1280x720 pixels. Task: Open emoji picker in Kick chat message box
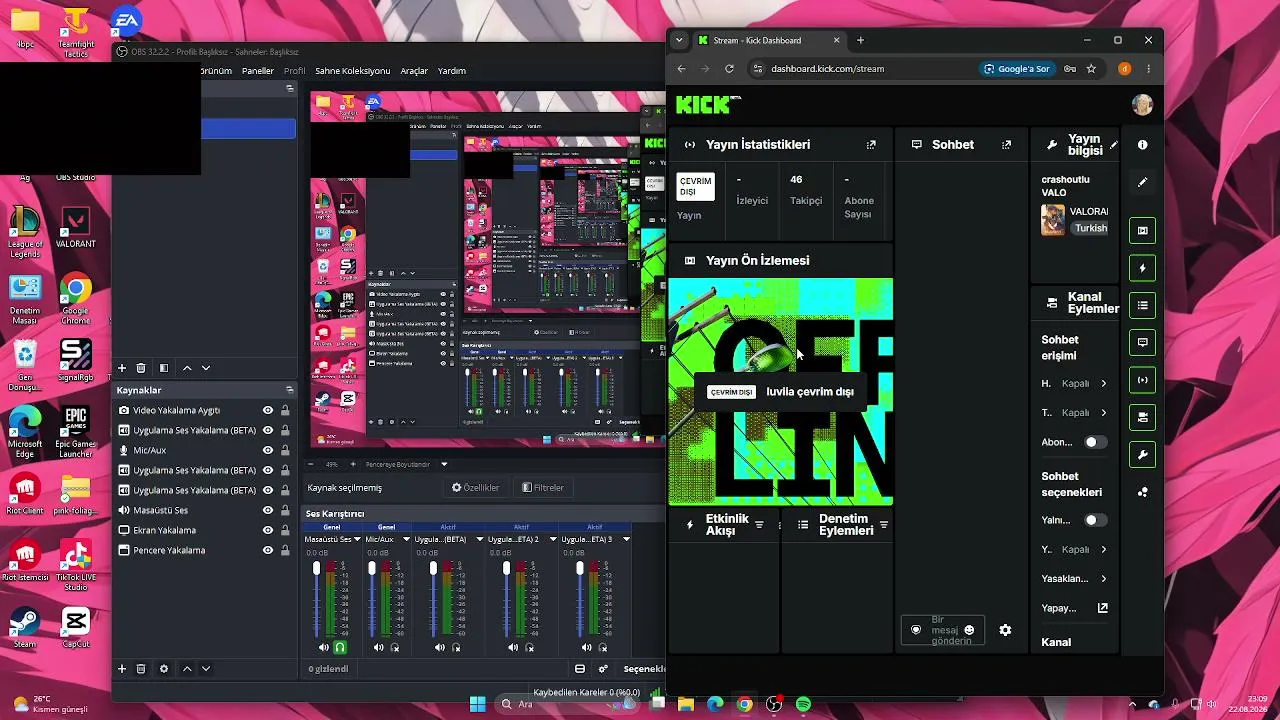[969, 630]
